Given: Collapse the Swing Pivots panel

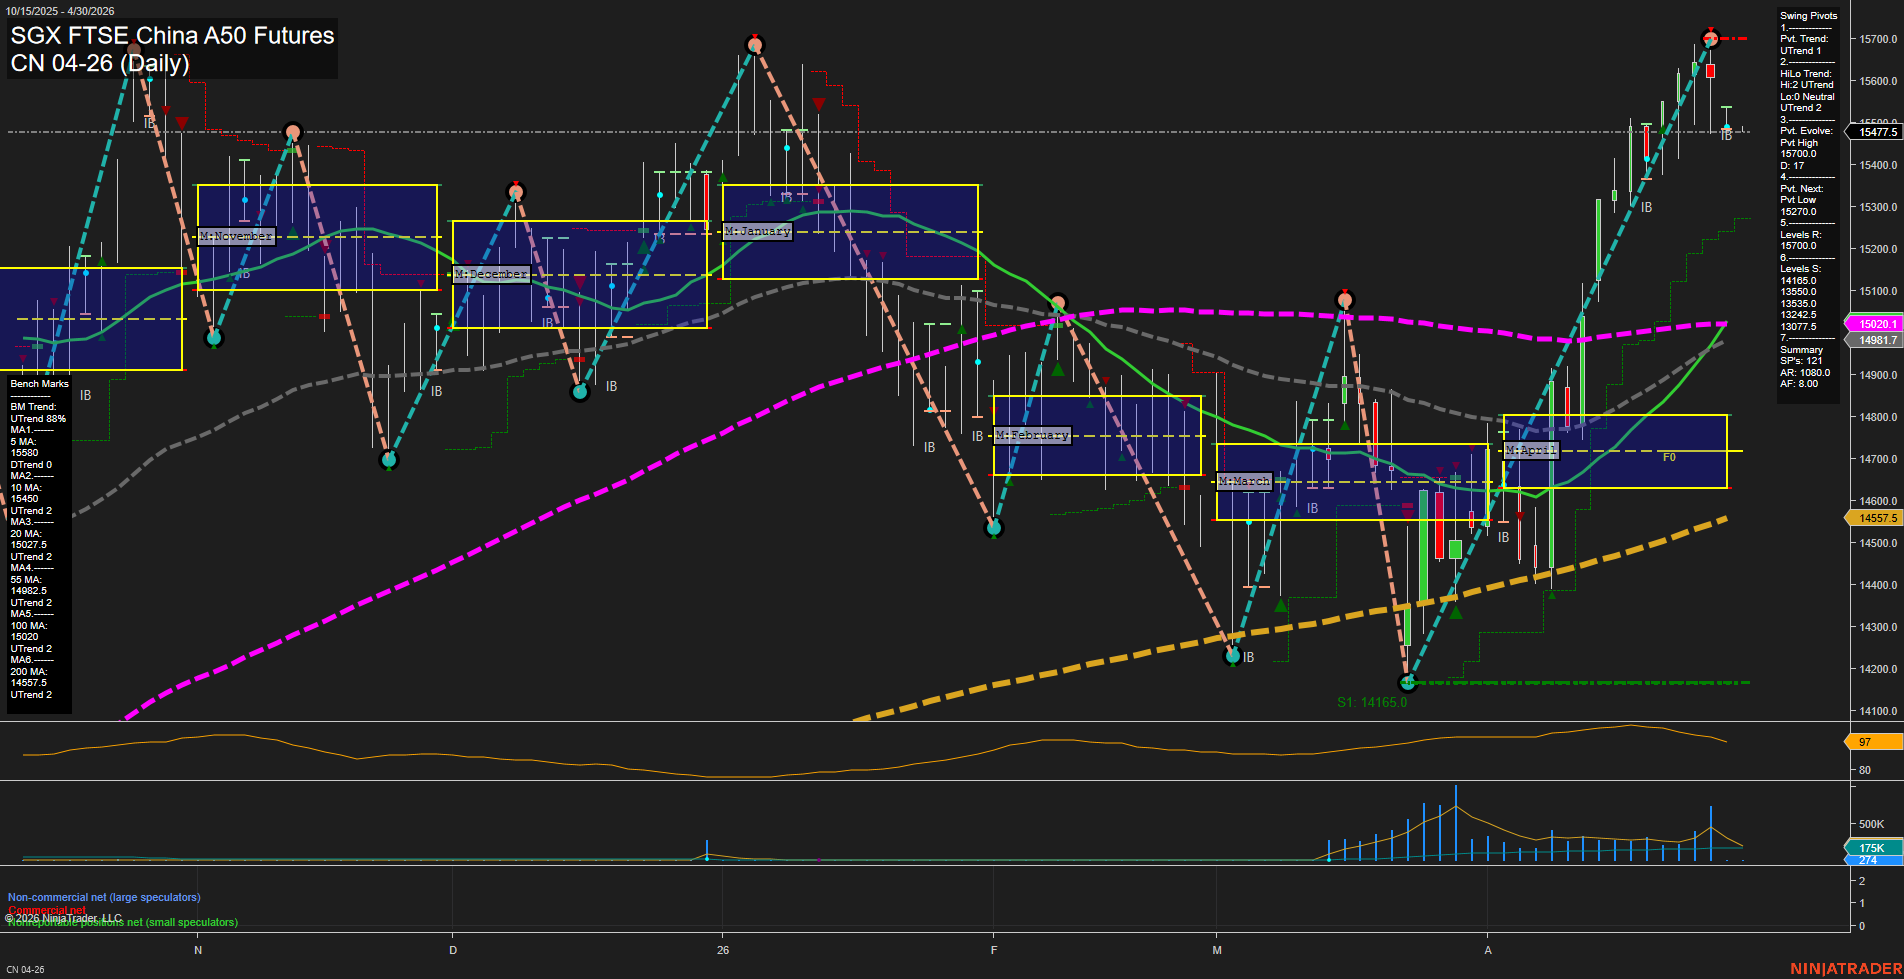Looking at the screenshot, I should coord(1808,15).
